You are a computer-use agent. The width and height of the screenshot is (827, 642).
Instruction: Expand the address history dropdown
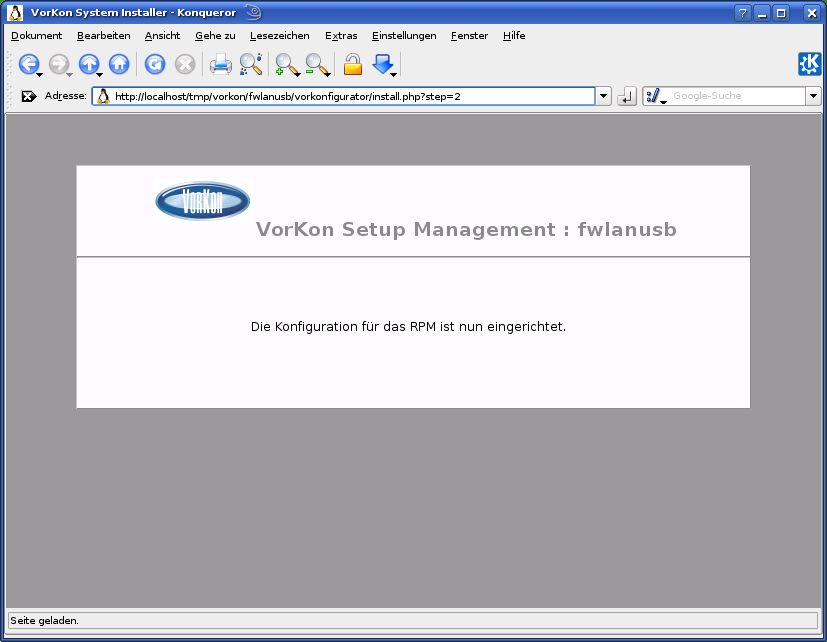tap(603, 96)
